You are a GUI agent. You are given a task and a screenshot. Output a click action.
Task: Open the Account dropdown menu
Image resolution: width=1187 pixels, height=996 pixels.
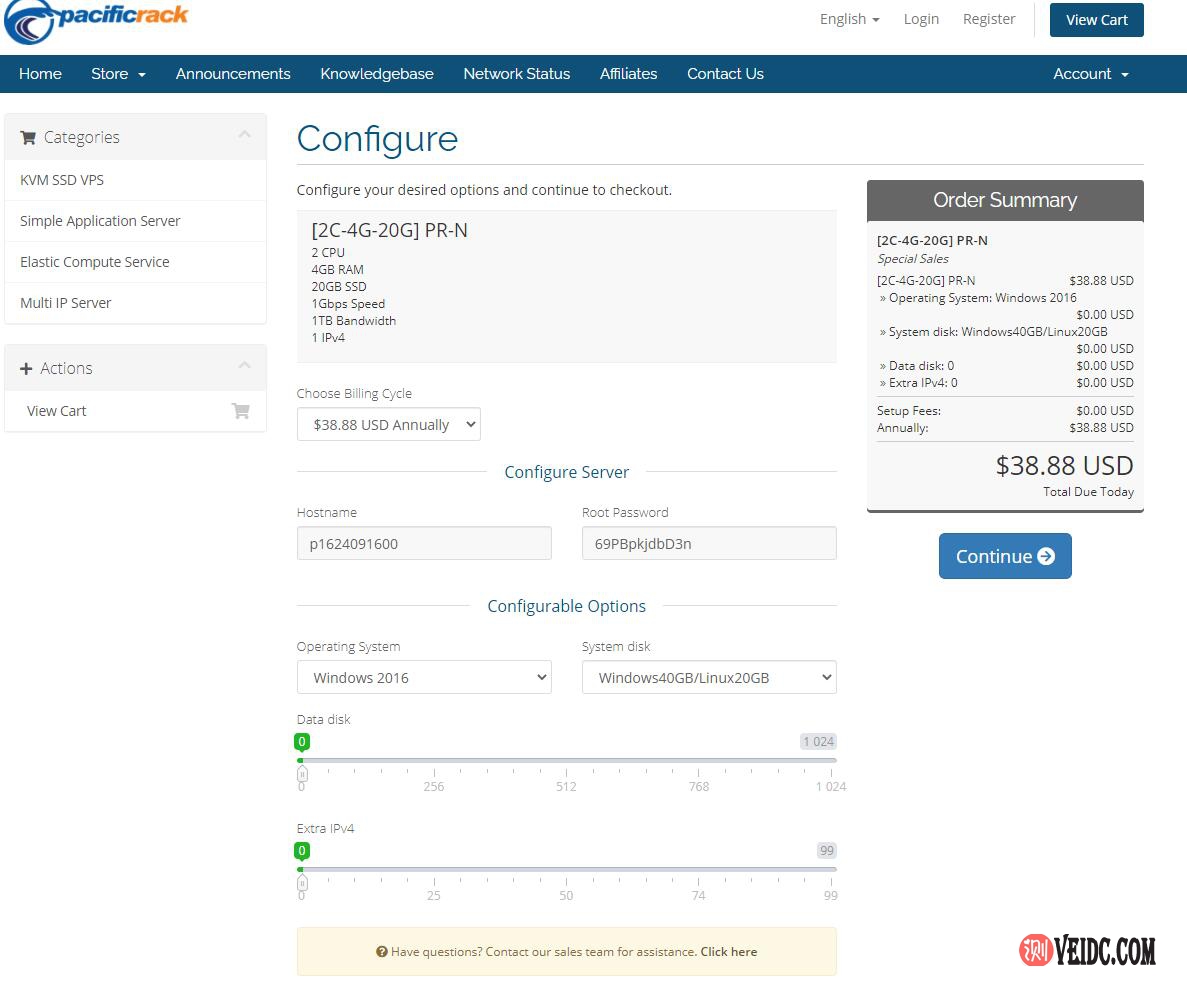pyautogui.click(x=1090, y=74)
